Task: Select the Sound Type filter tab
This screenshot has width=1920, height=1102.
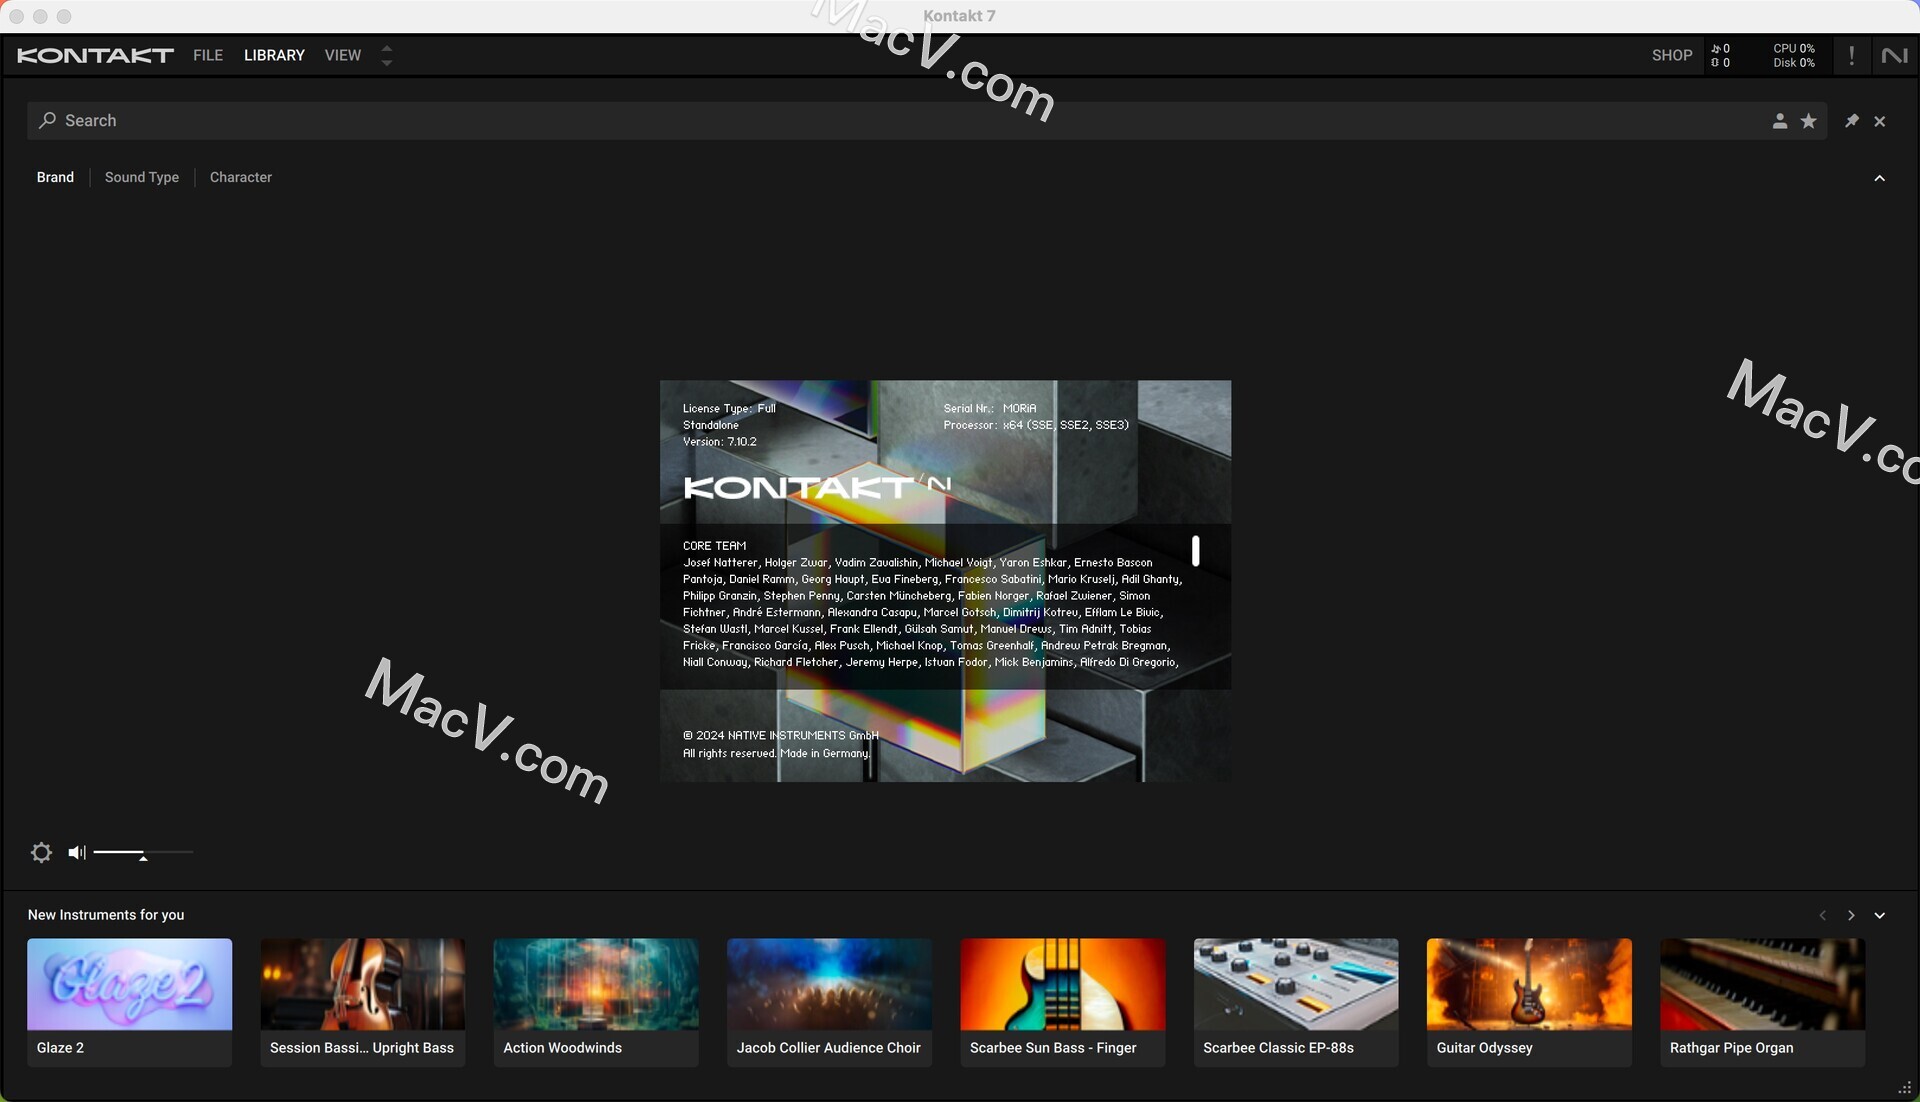Action: tap(141, 177)
